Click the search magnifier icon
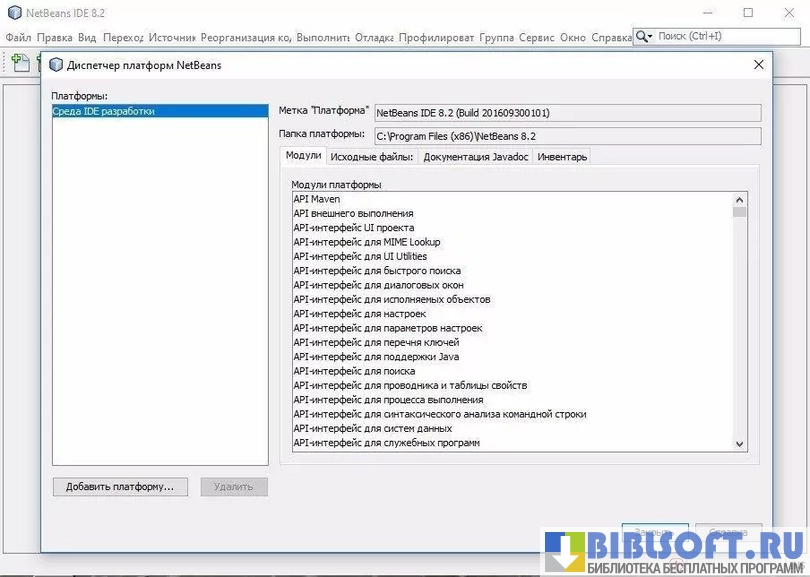 [x=644, y=36]
